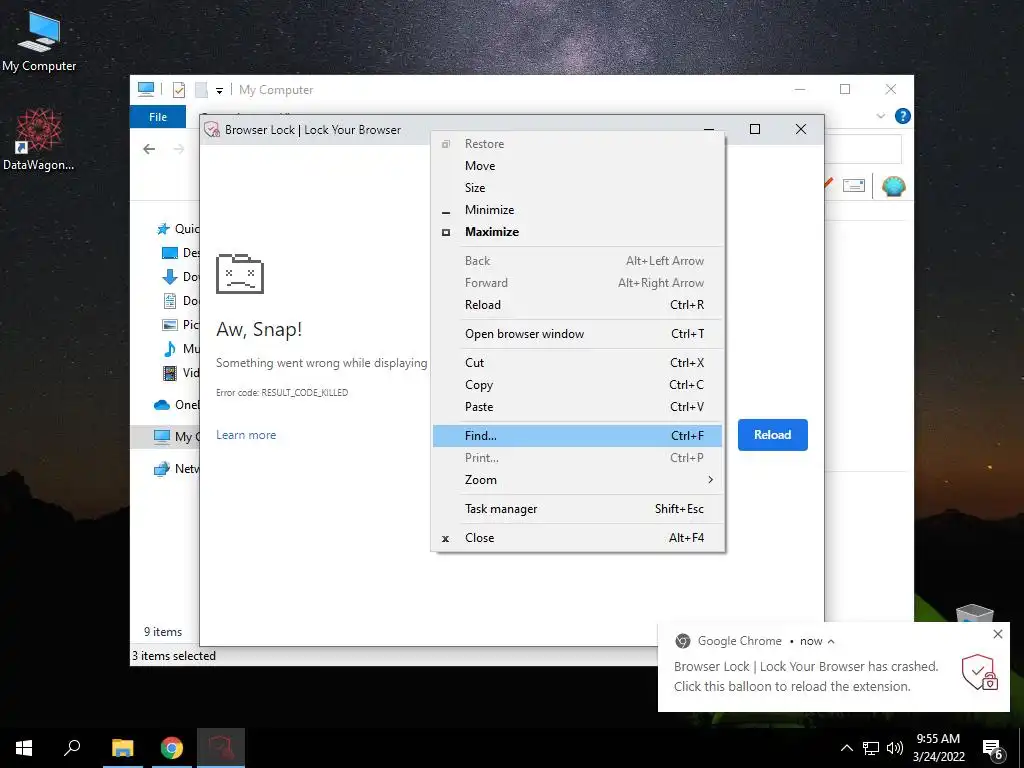Click the '9 items' status text

coord(163,632)
